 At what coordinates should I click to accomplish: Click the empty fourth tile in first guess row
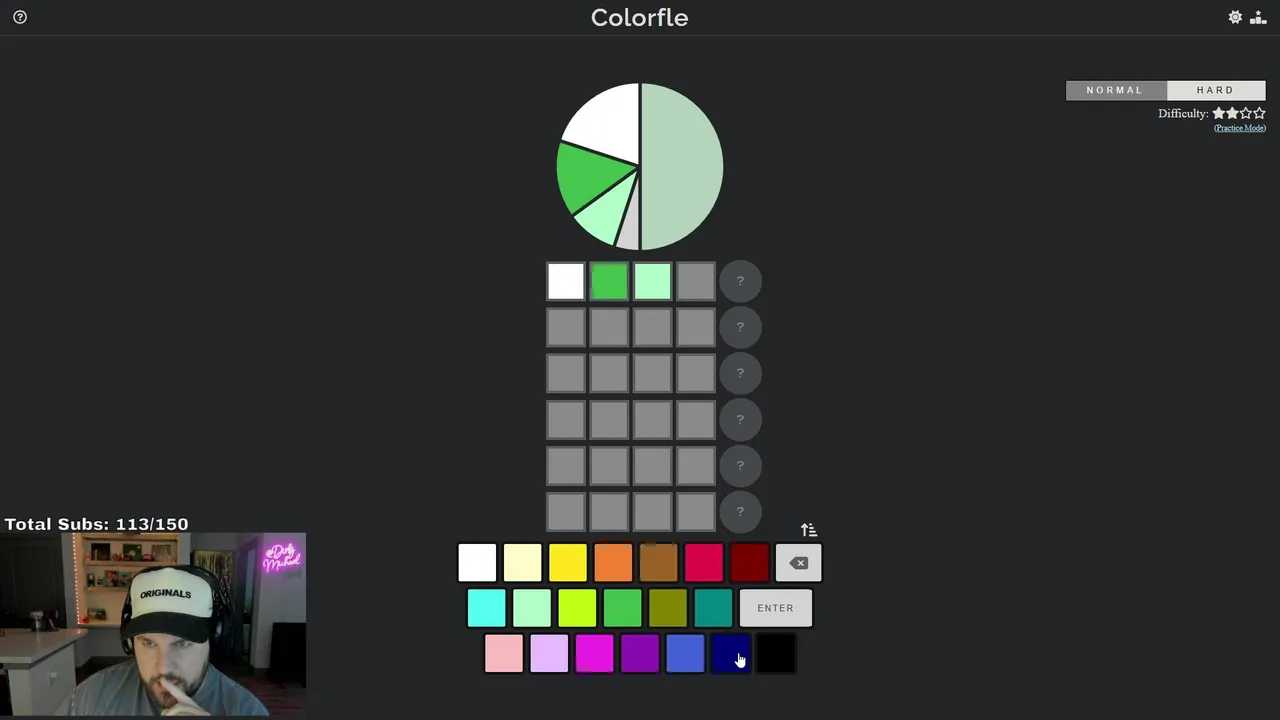[696, 281]
